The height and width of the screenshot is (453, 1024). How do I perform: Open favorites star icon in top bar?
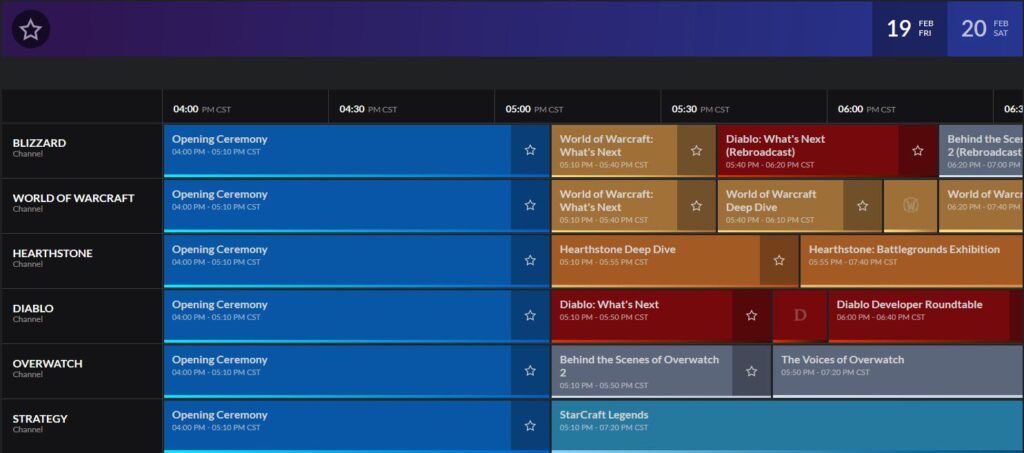31,29
